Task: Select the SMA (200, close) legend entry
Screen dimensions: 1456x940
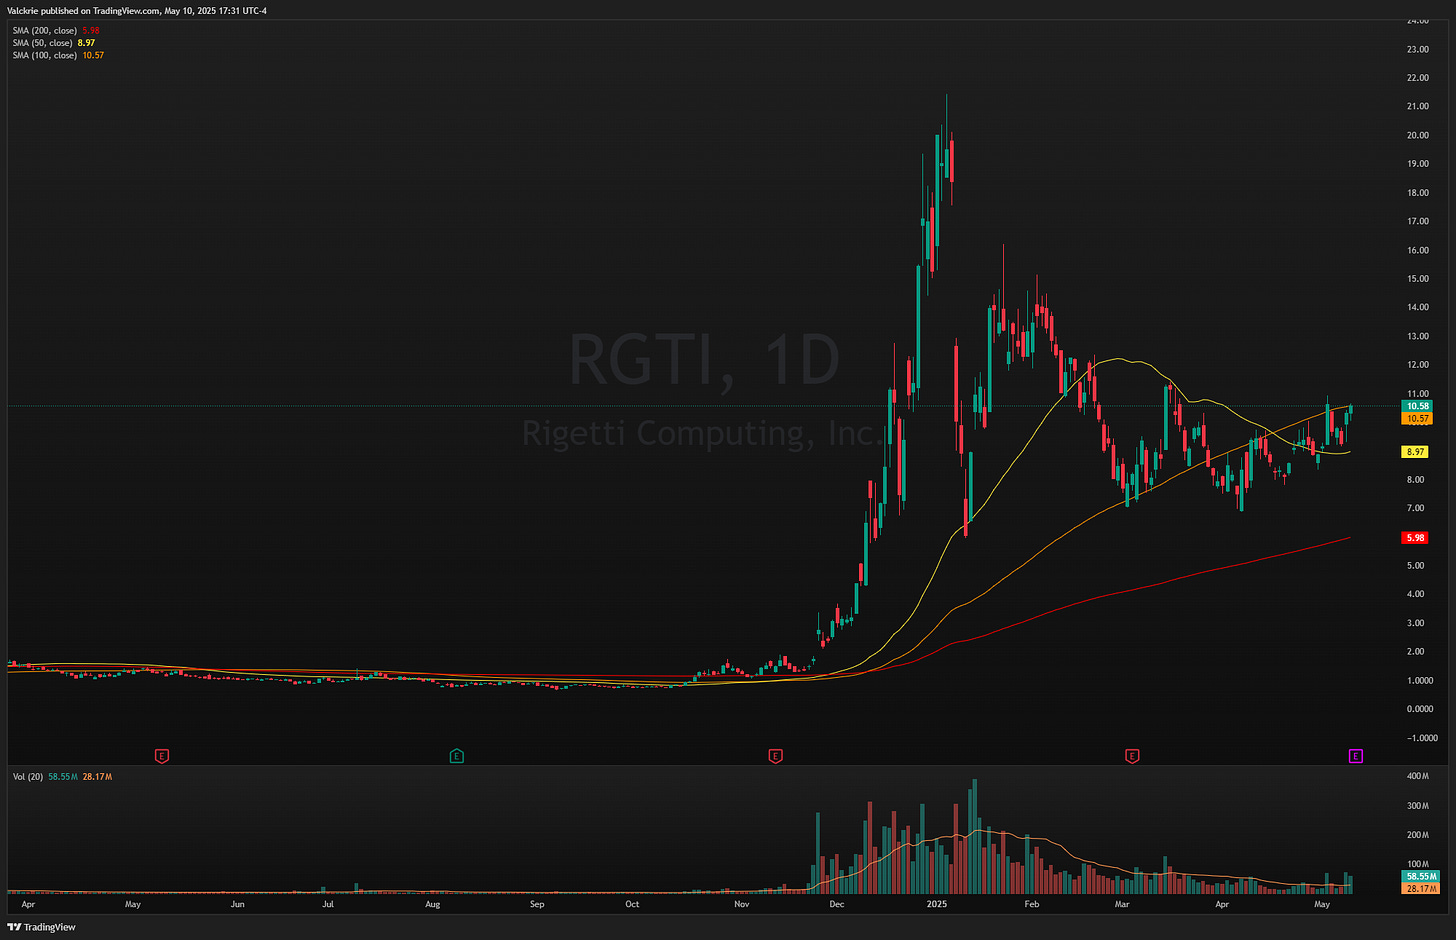Action: [x=56, y=31]
